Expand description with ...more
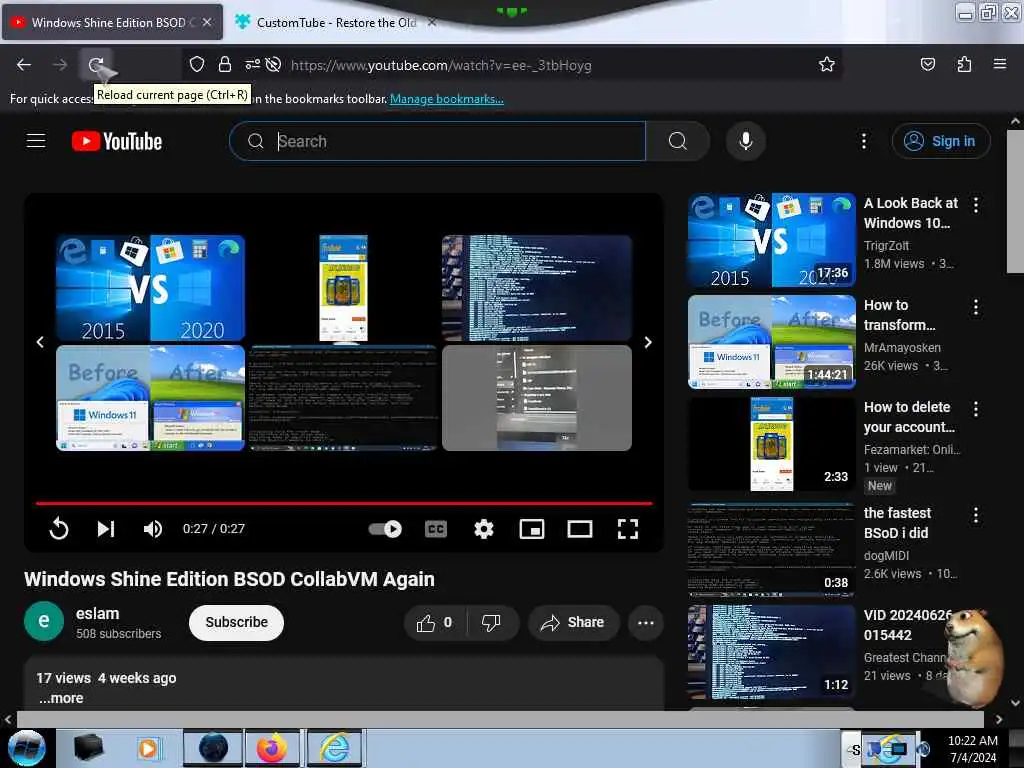Viewport: 1024px width, 768px height. click(x=61, y=697)
